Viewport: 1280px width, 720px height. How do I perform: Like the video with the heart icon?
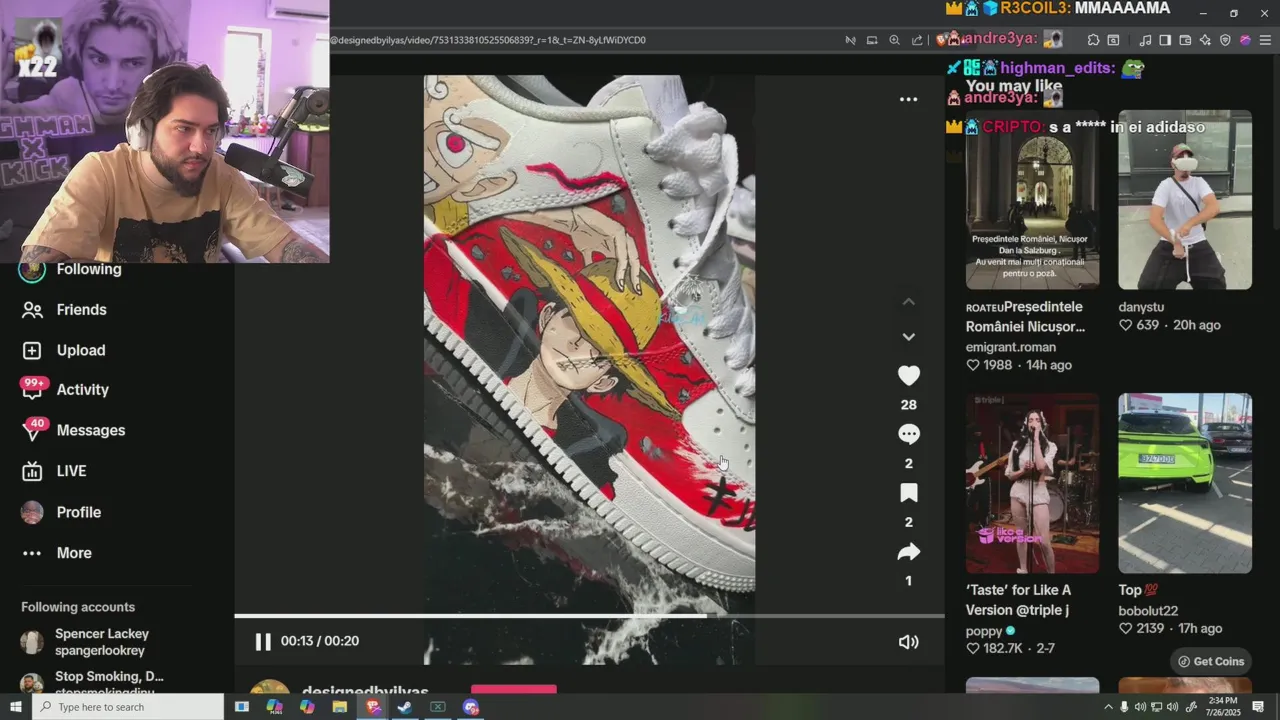(908, 375)
